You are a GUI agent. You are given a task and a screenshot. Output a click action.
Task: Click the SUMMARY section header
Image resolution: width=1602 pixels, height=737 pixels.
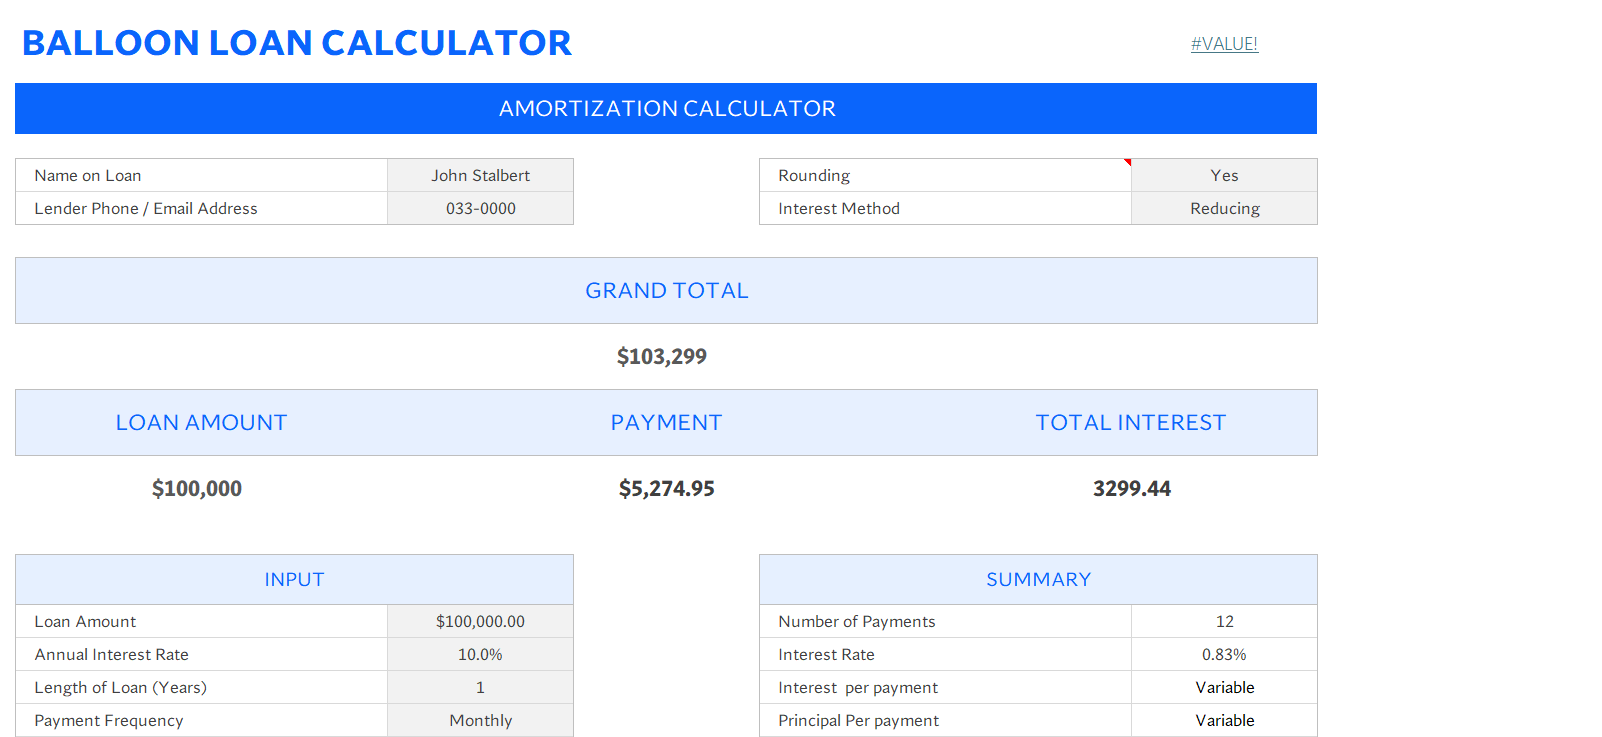click(1038, 579)
